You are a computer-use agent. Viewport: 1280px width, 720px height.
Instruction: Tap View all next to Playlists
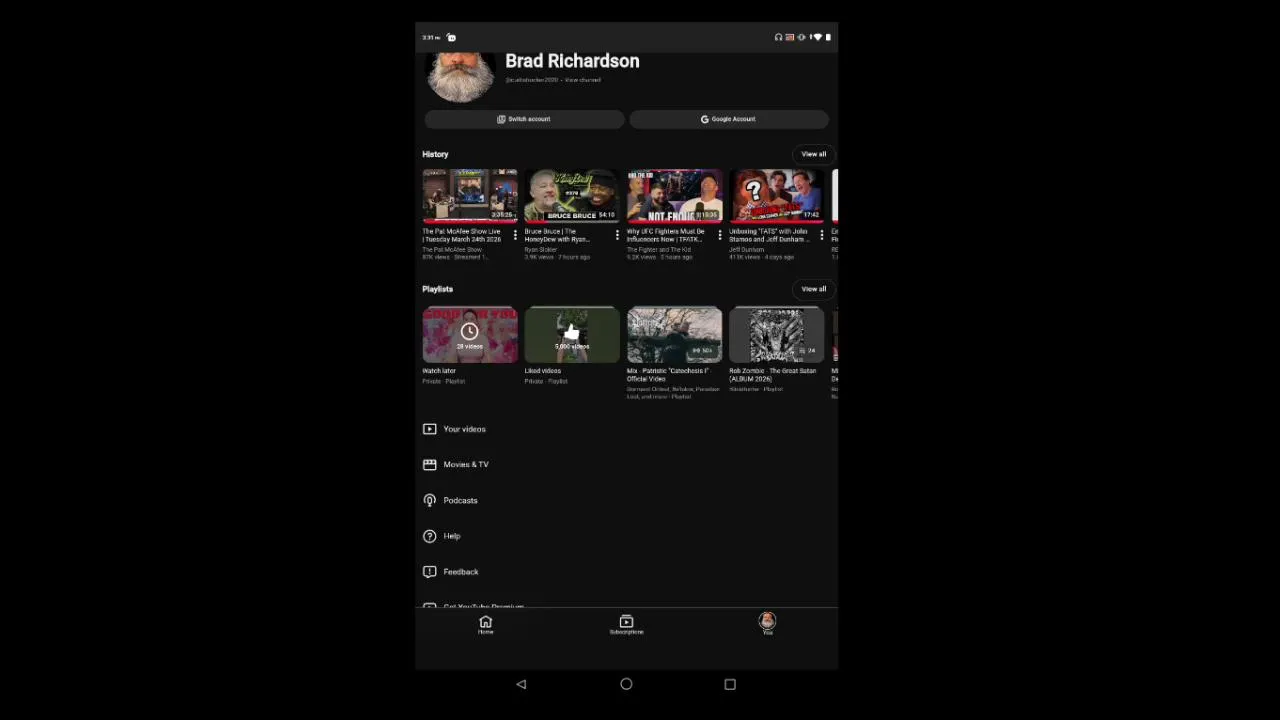814,289
